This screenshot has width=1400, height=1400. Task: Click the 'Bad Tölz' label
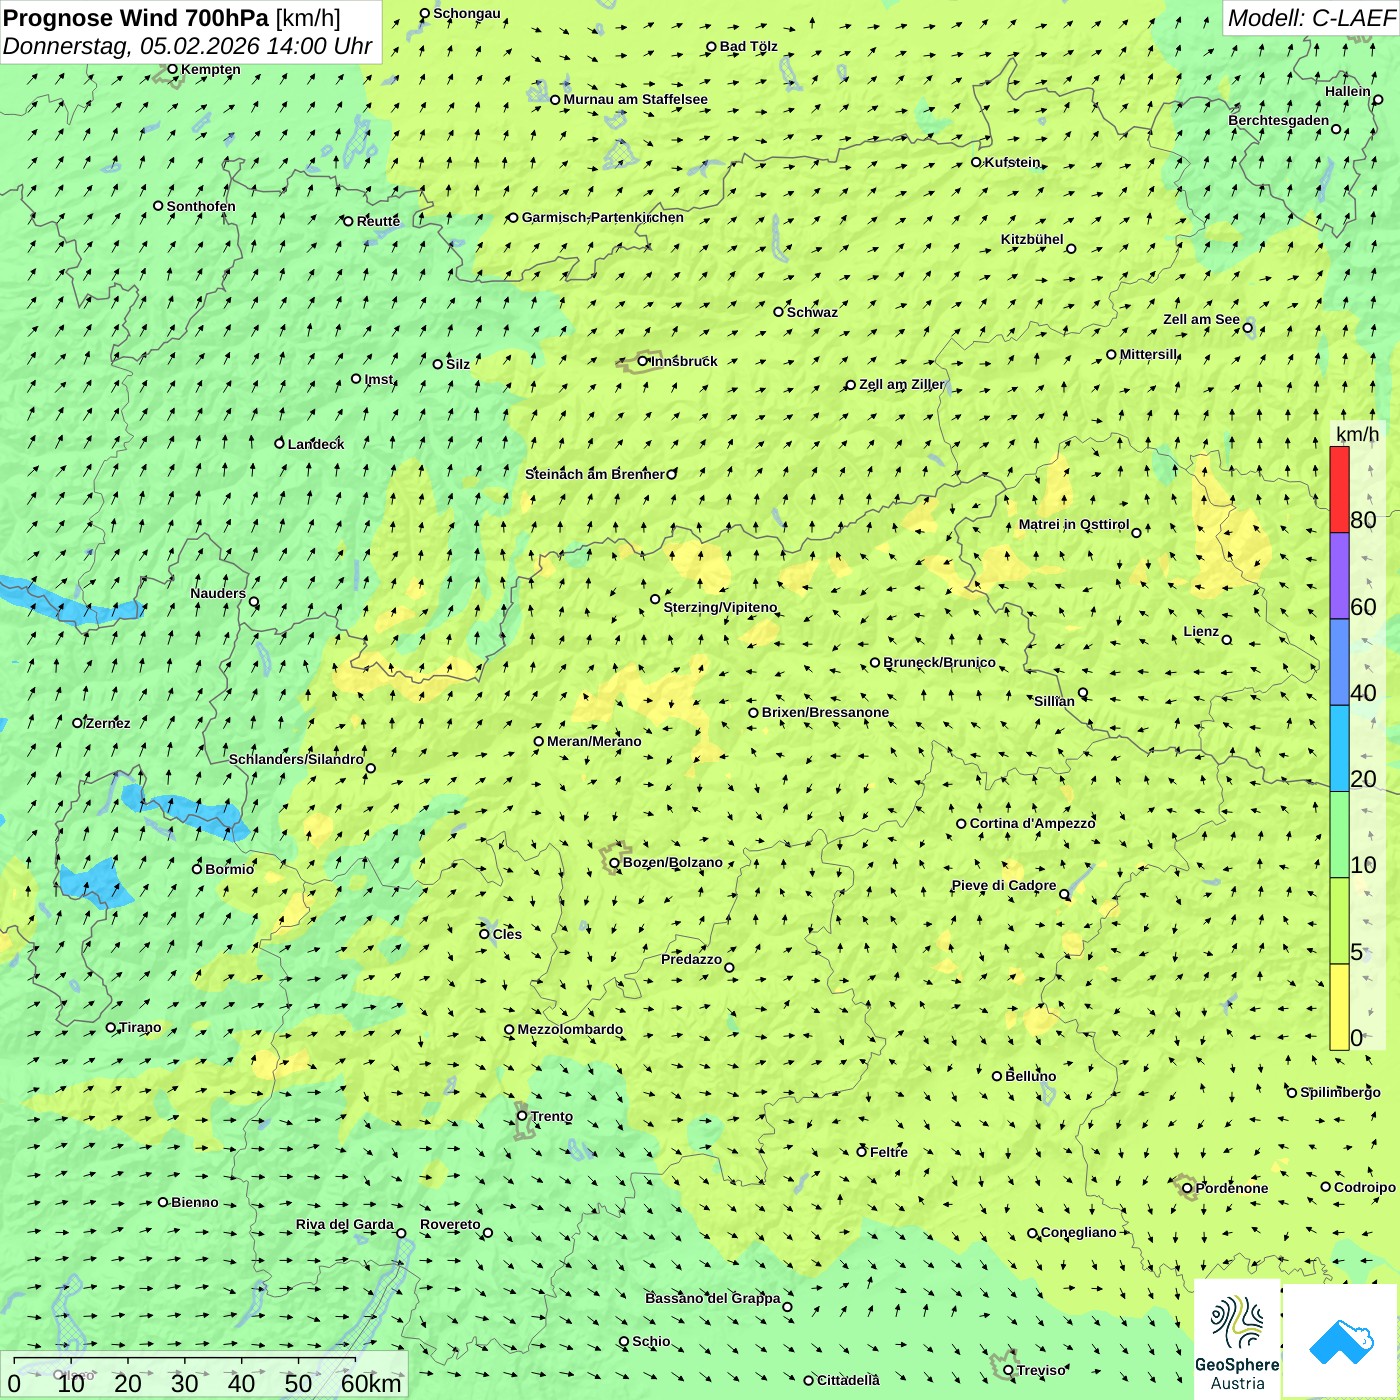click(x=748, y=46)
